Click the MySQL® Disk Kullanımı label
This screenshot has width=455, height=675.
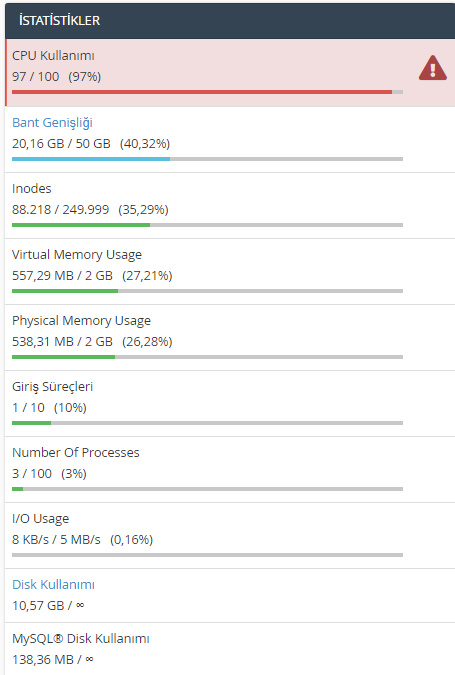tap(80, 638)
